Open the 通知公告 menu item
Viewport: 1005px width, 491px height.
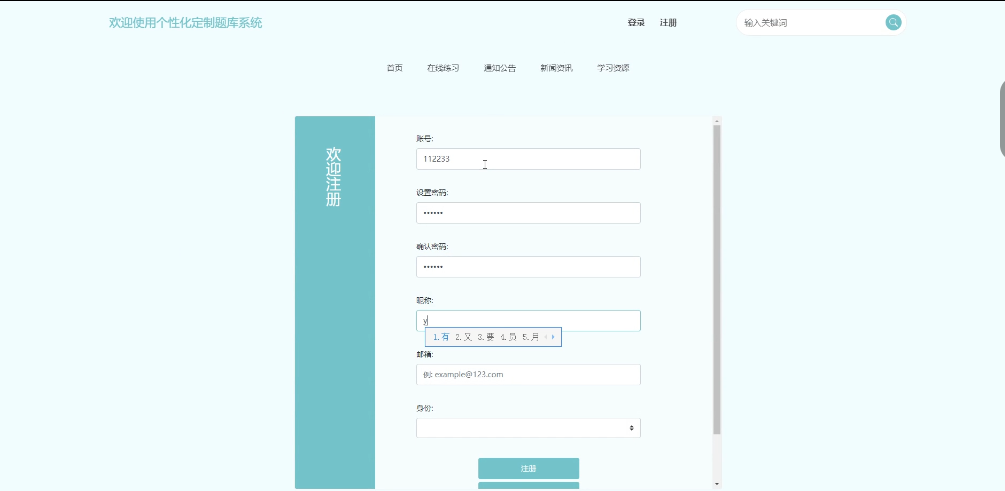(x=500, y=68)
